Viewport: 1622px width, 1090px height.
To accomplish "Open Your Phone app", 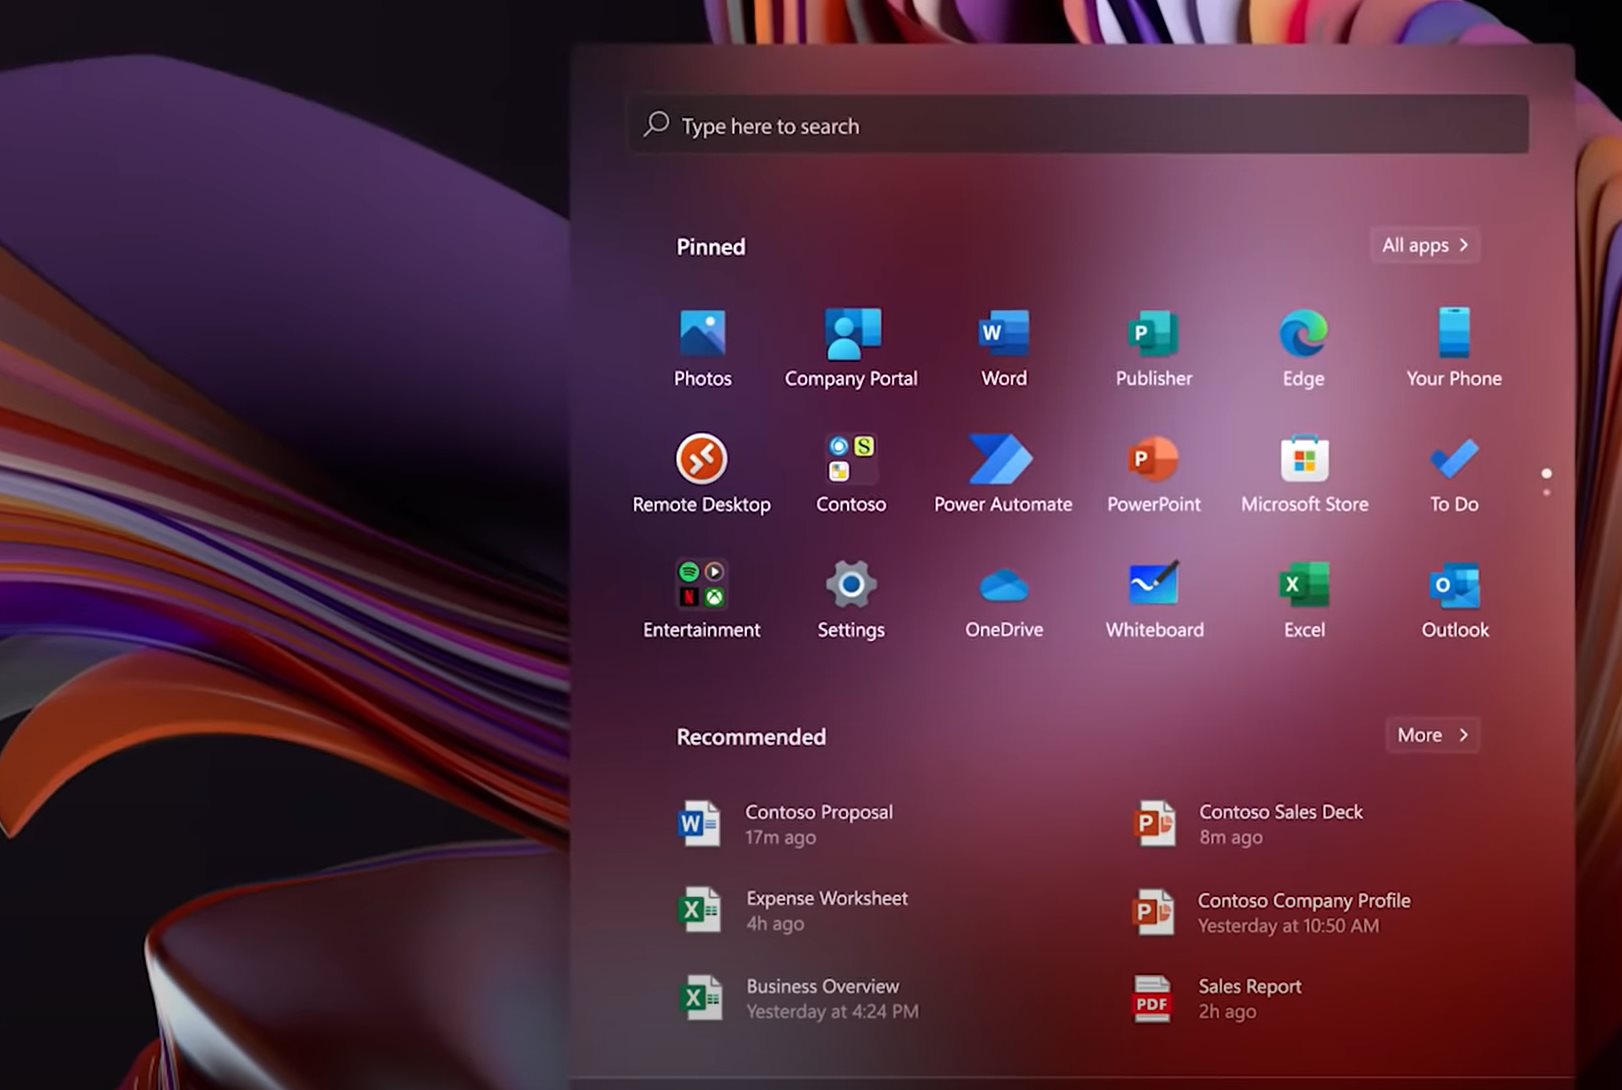I will (x=1454, y=348).
